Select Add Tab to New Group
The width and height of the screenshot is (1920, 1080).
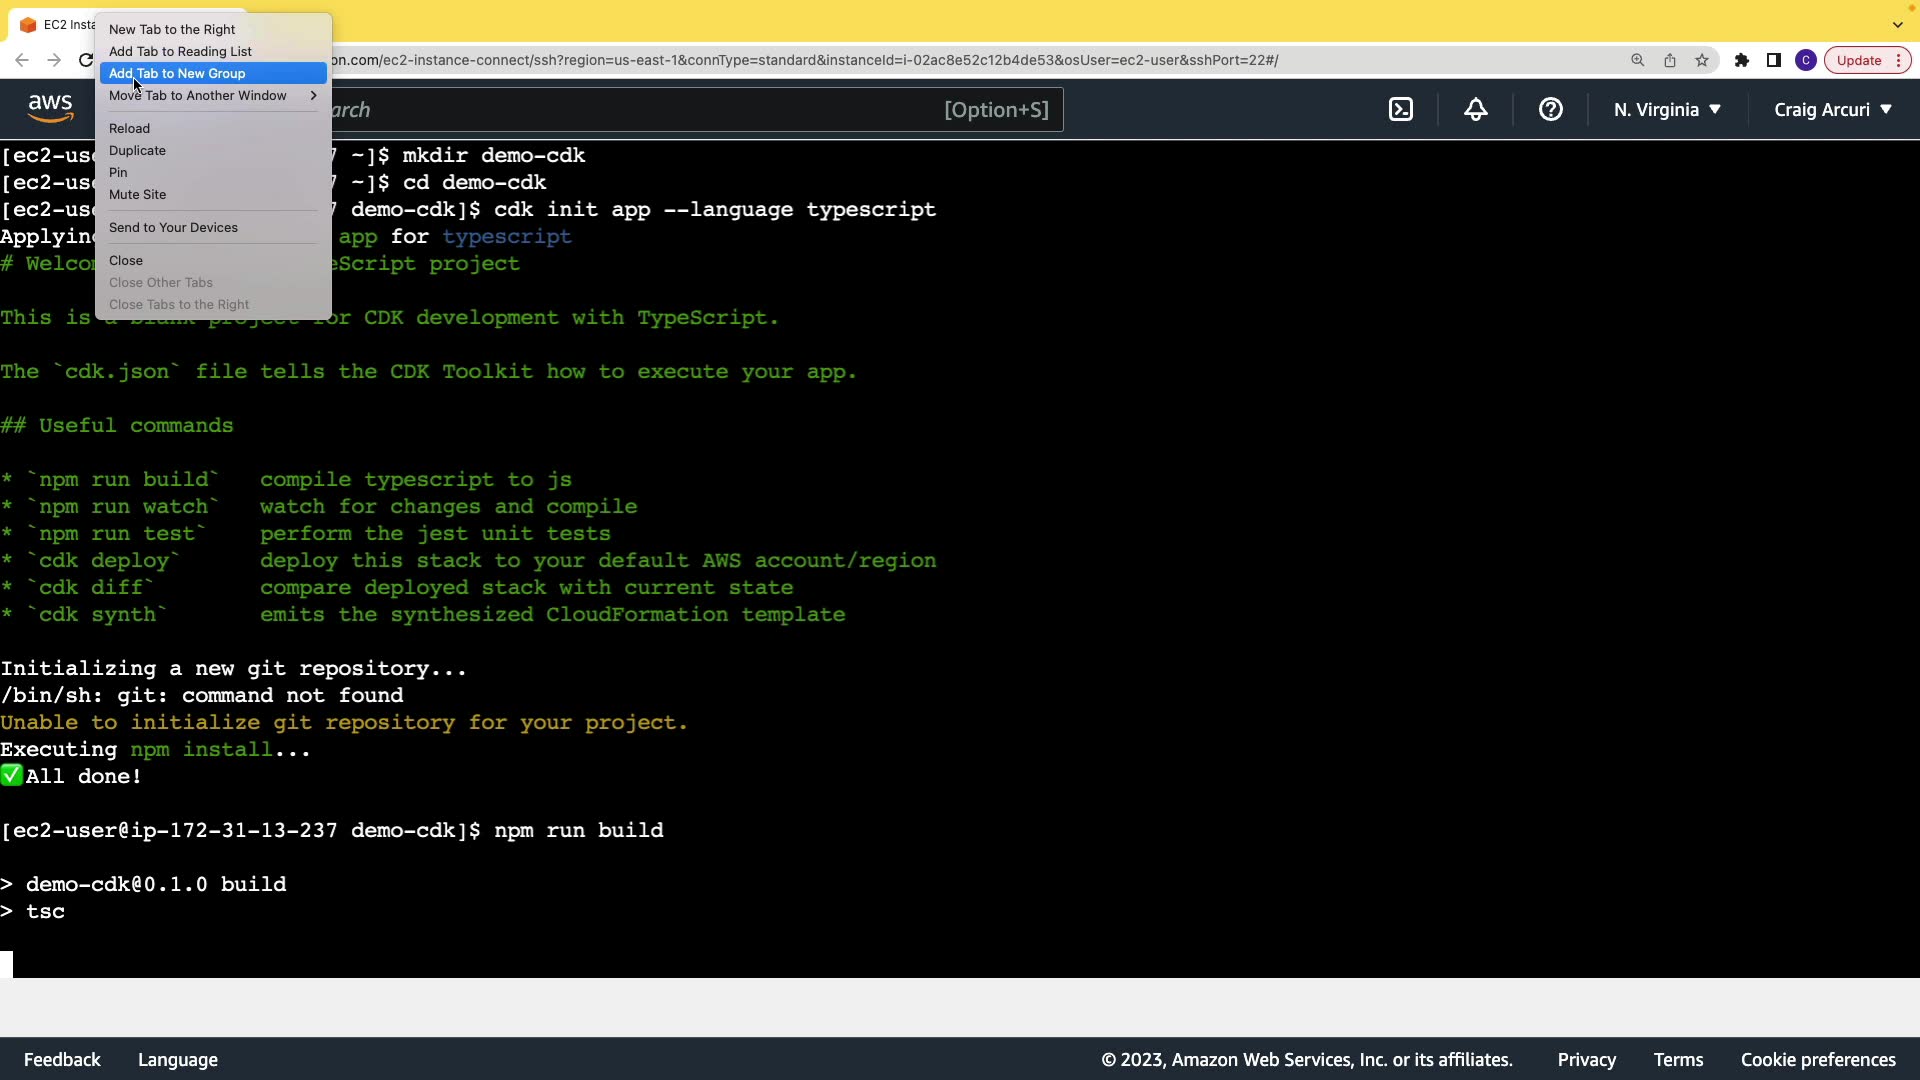(x=177, y=74)
